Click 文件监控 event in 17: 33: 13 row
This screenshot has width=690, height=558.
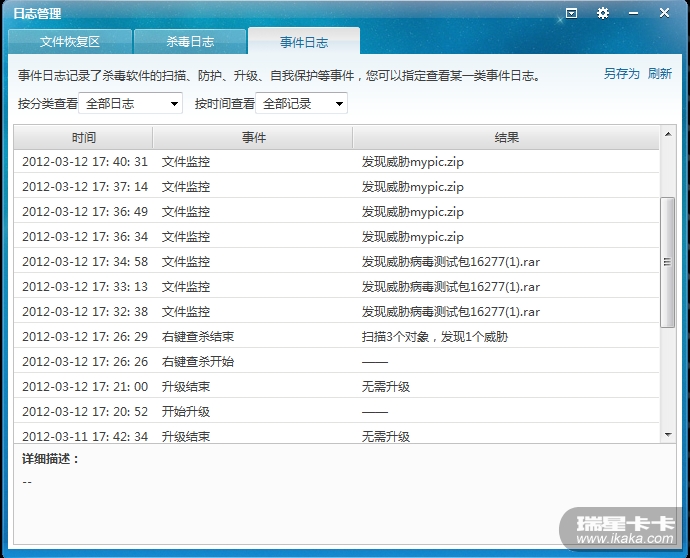(x=186, y=286)
